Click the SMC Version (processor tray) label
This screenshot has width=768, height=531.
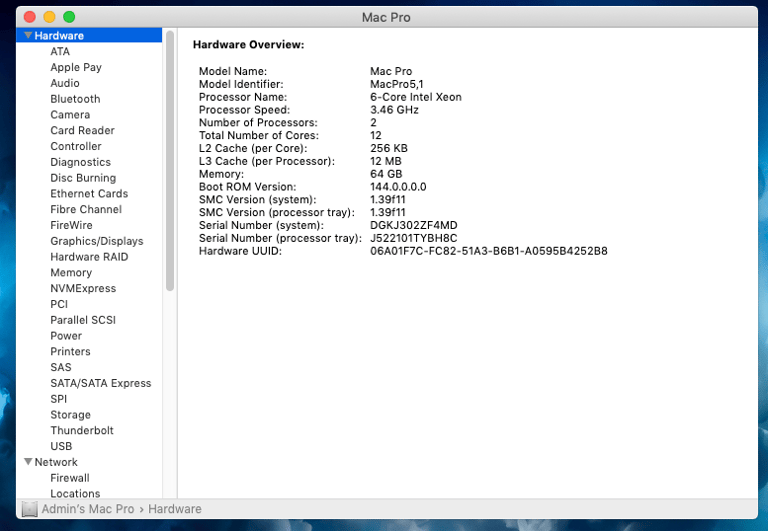(x=276, y=212)
